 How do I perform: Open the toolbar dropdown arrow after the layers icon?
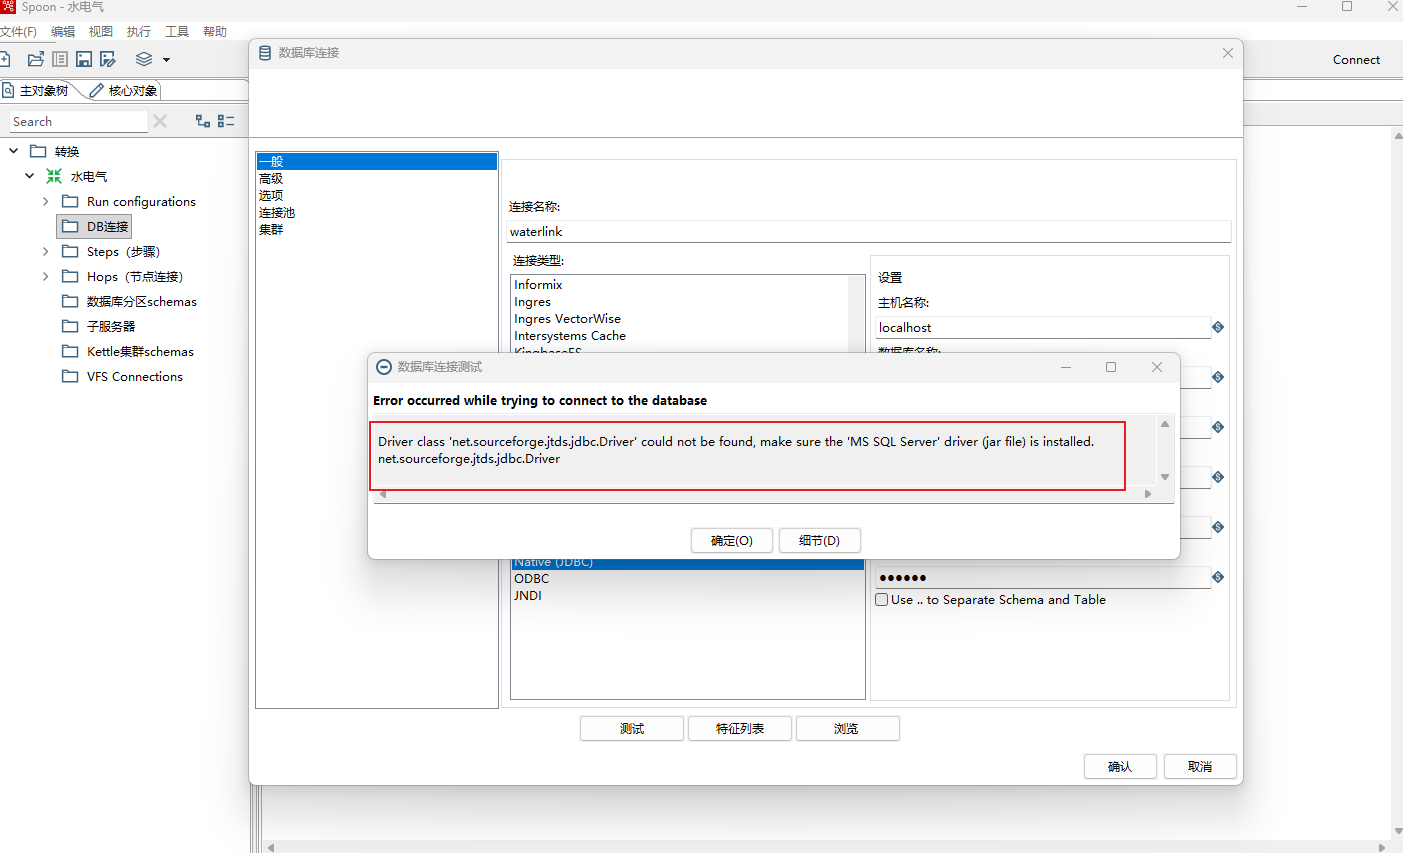(x=167, y=58)
